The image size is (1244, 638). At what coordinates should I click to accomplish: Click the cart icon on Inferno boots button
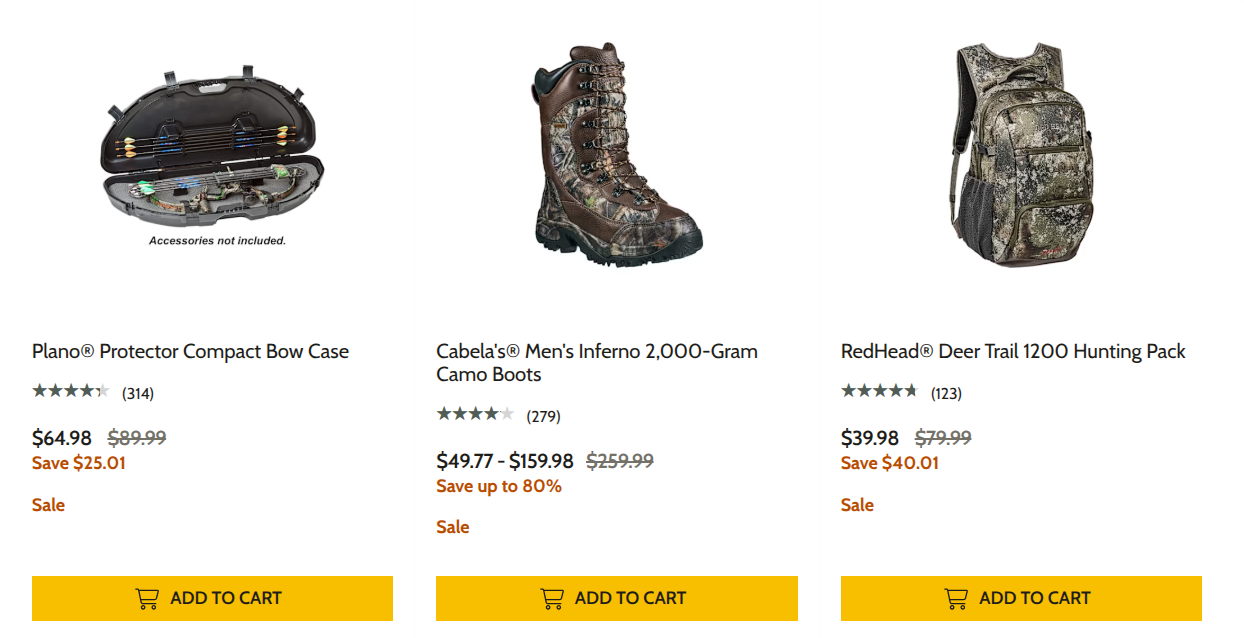pyautogui.click(x=552, y=597)
